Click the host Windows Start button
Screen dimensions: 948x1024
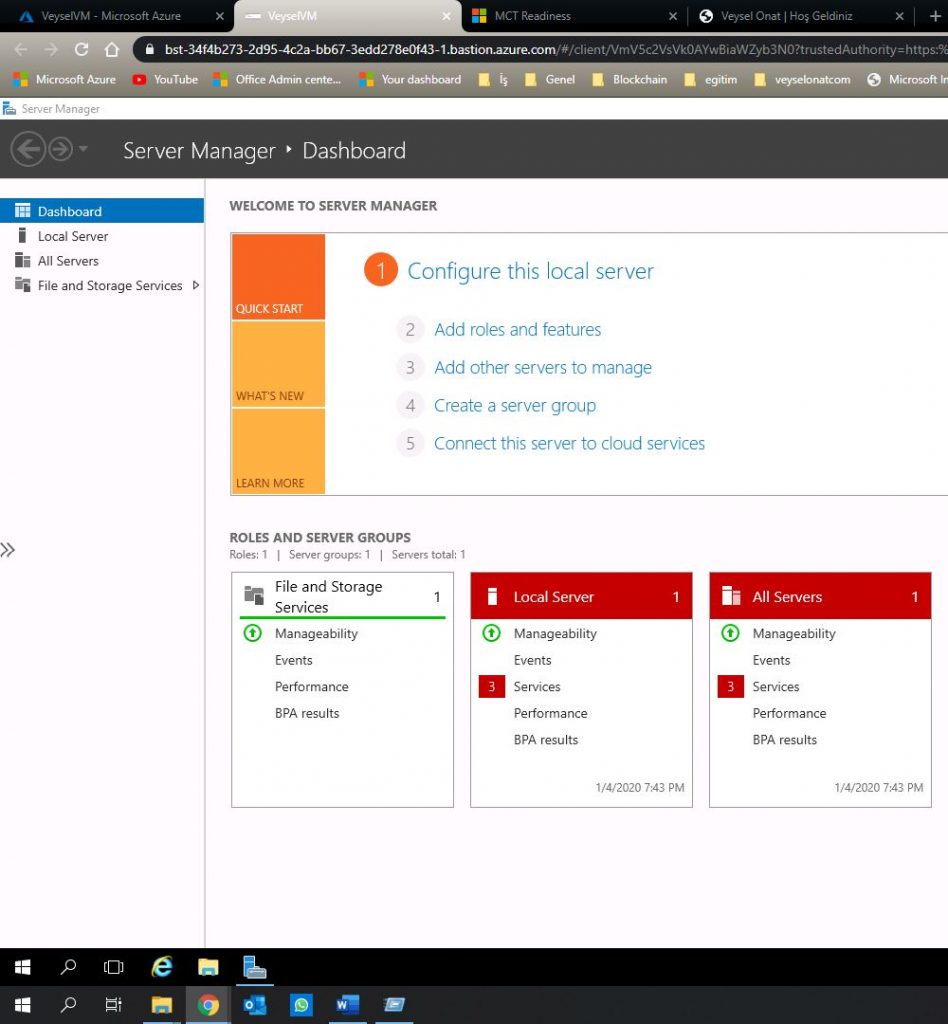coord(22,1005)
